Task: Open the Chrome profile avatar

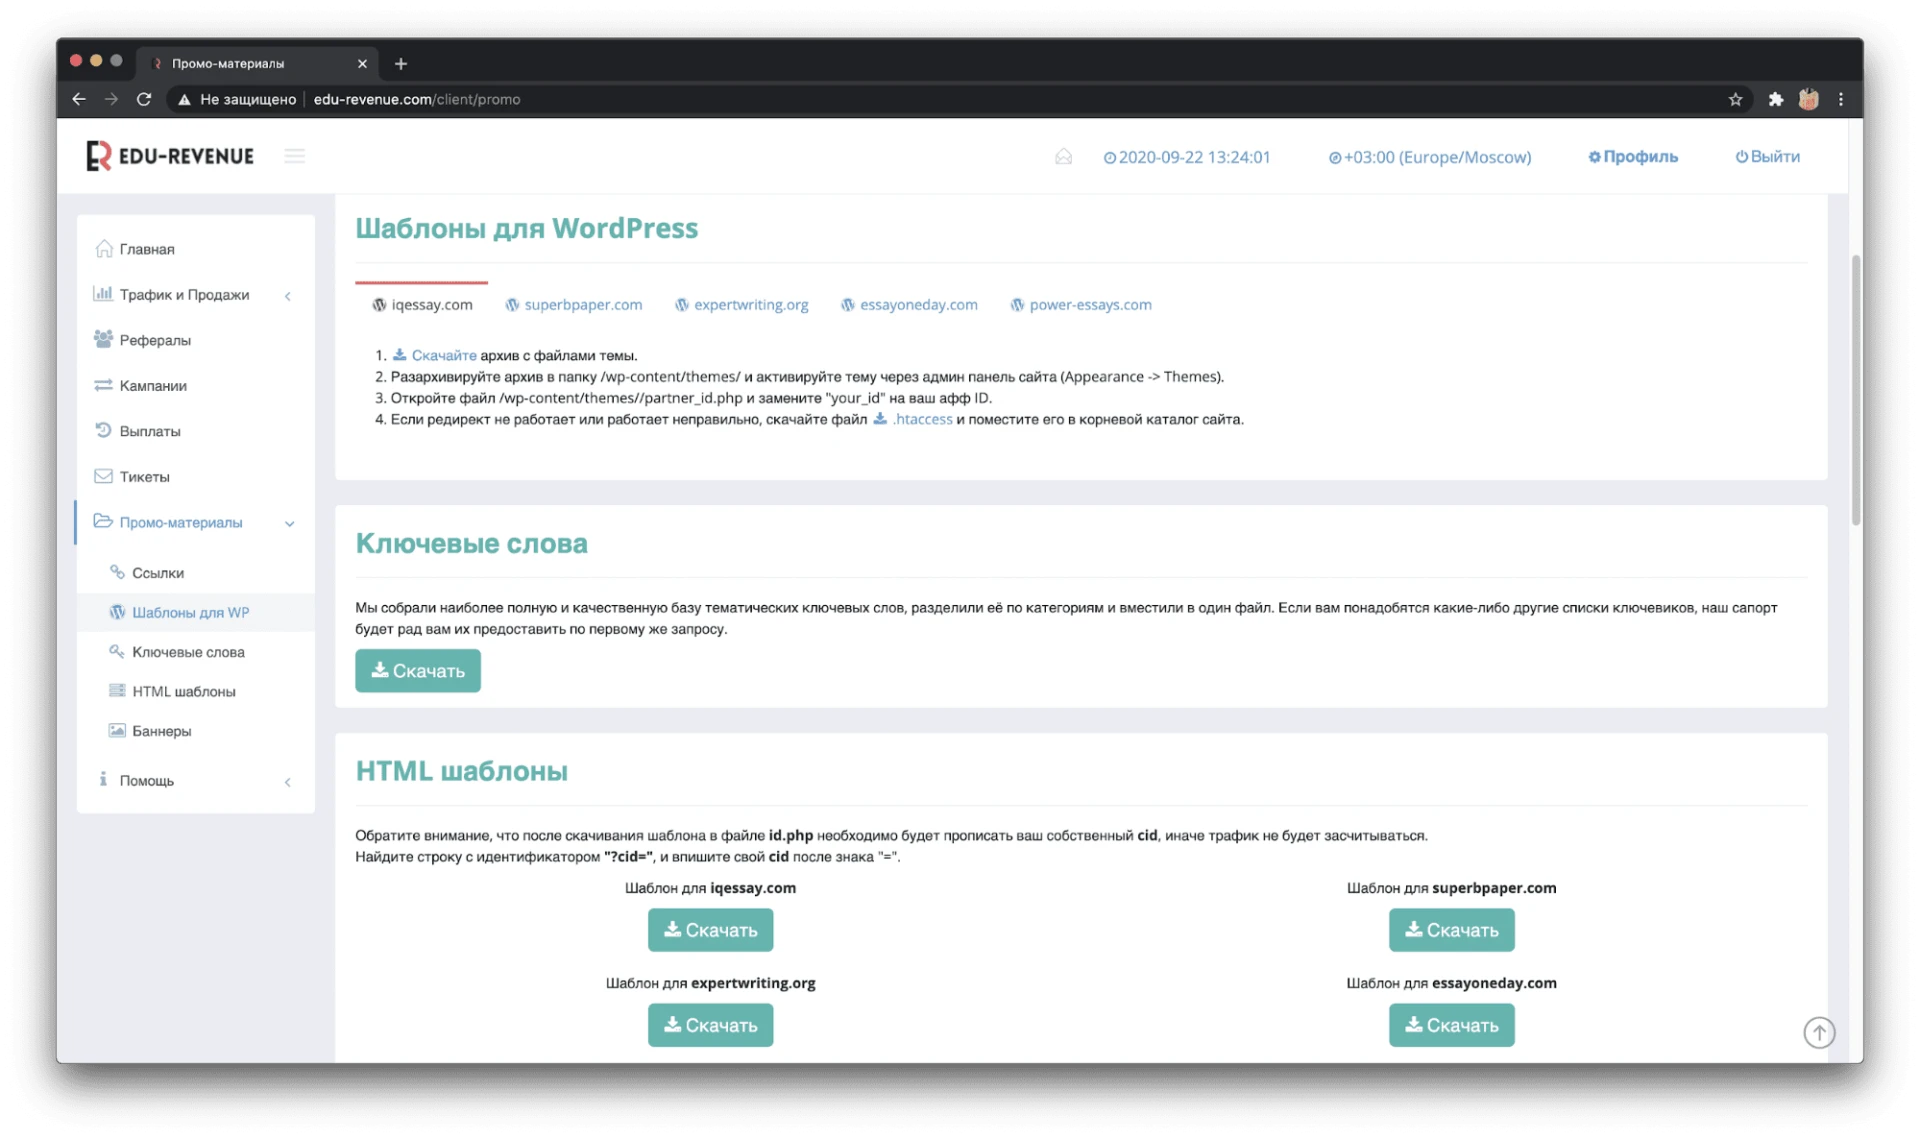Action: [1808, 99]
